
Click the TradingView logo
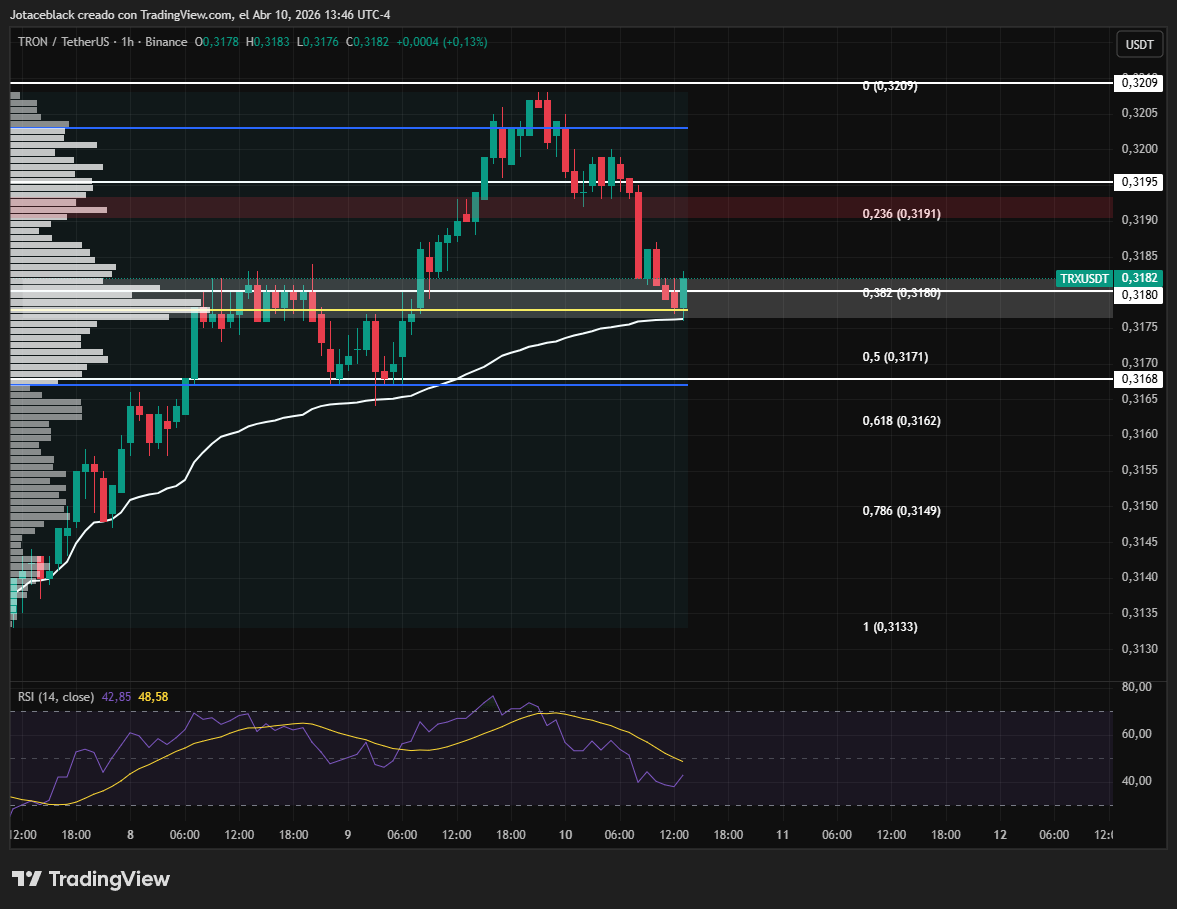pos(91,879)
